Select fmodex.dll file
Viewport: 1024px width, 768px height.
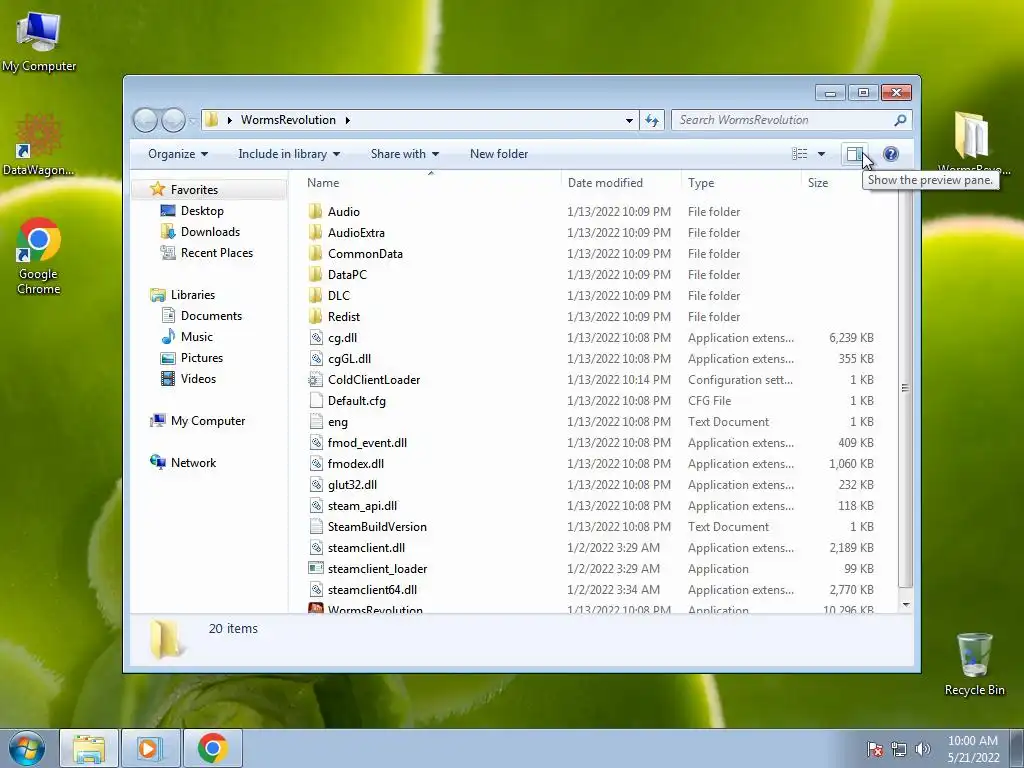pyautogui.click(x=356, y=464)
